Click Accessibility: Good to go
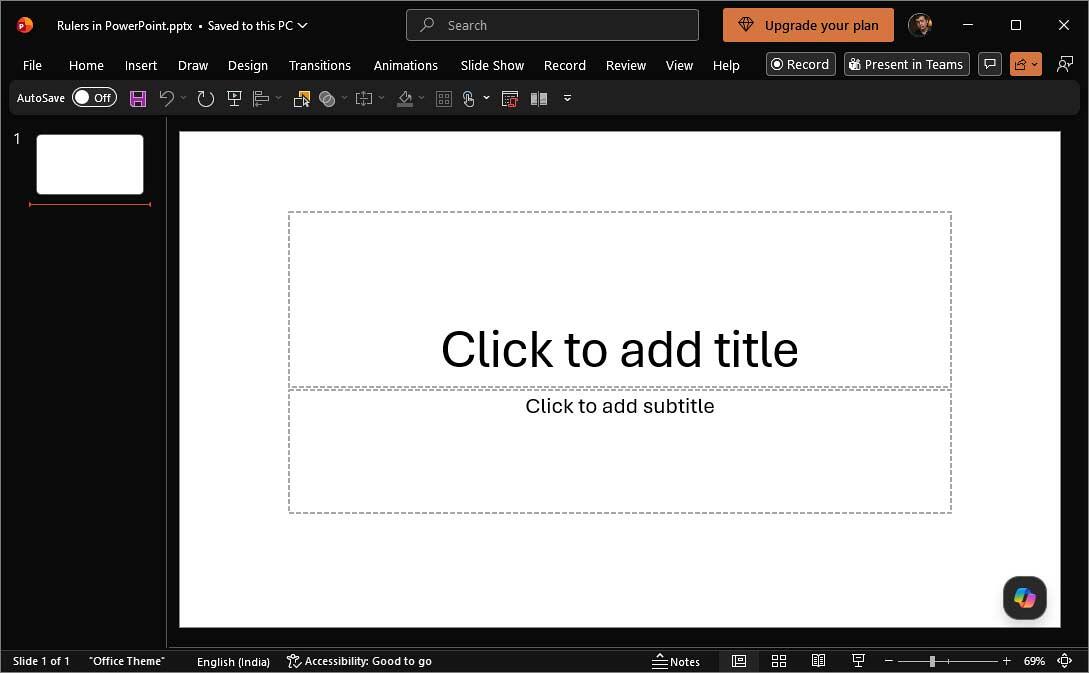This screenshot has width=1089, height=673. click(x=360, y=661)
